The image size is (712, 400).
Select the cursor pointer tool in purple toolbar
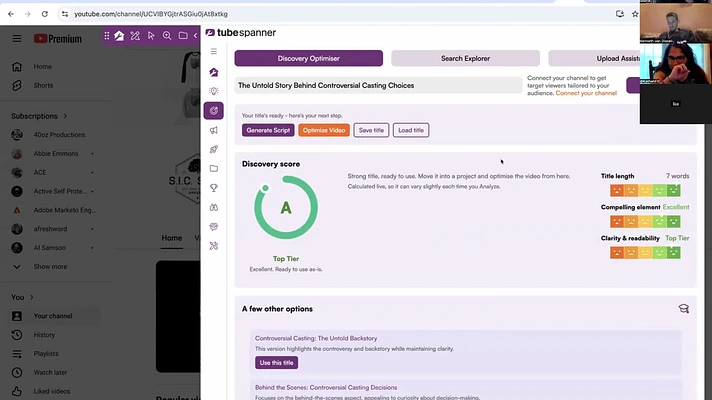pos(151,36)
